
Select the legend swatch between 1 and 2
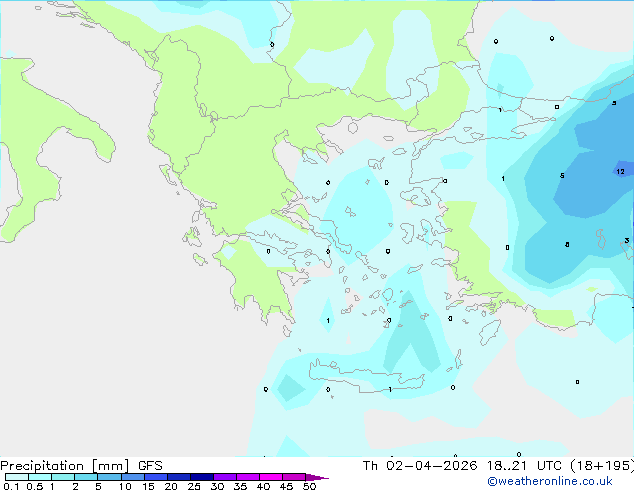pos(63,477)
